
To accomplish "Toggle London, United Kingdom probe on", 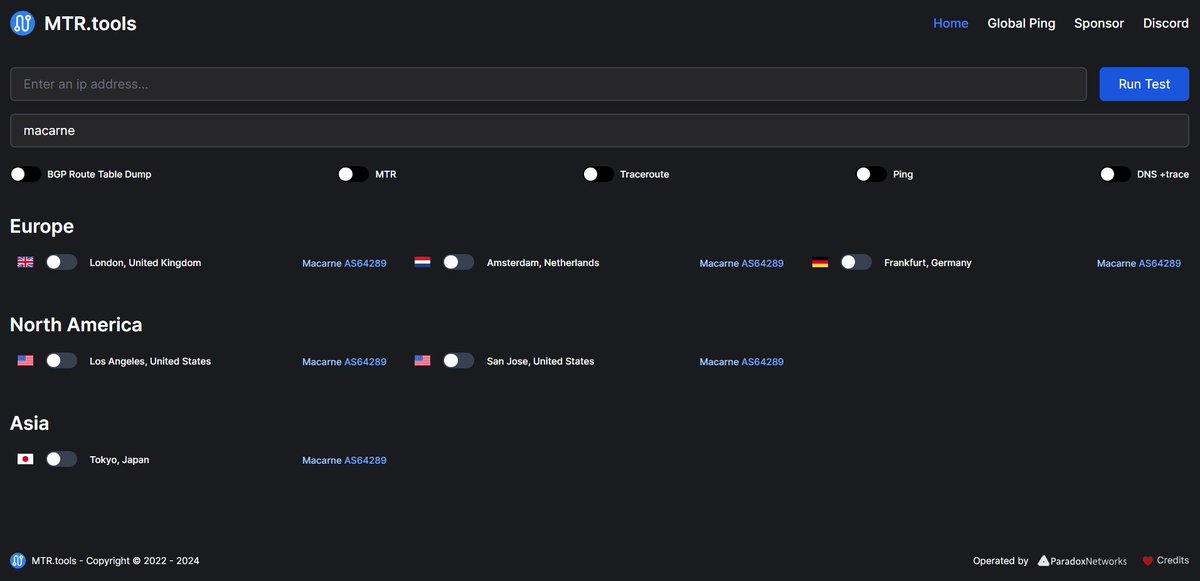I will pos(61,262).
